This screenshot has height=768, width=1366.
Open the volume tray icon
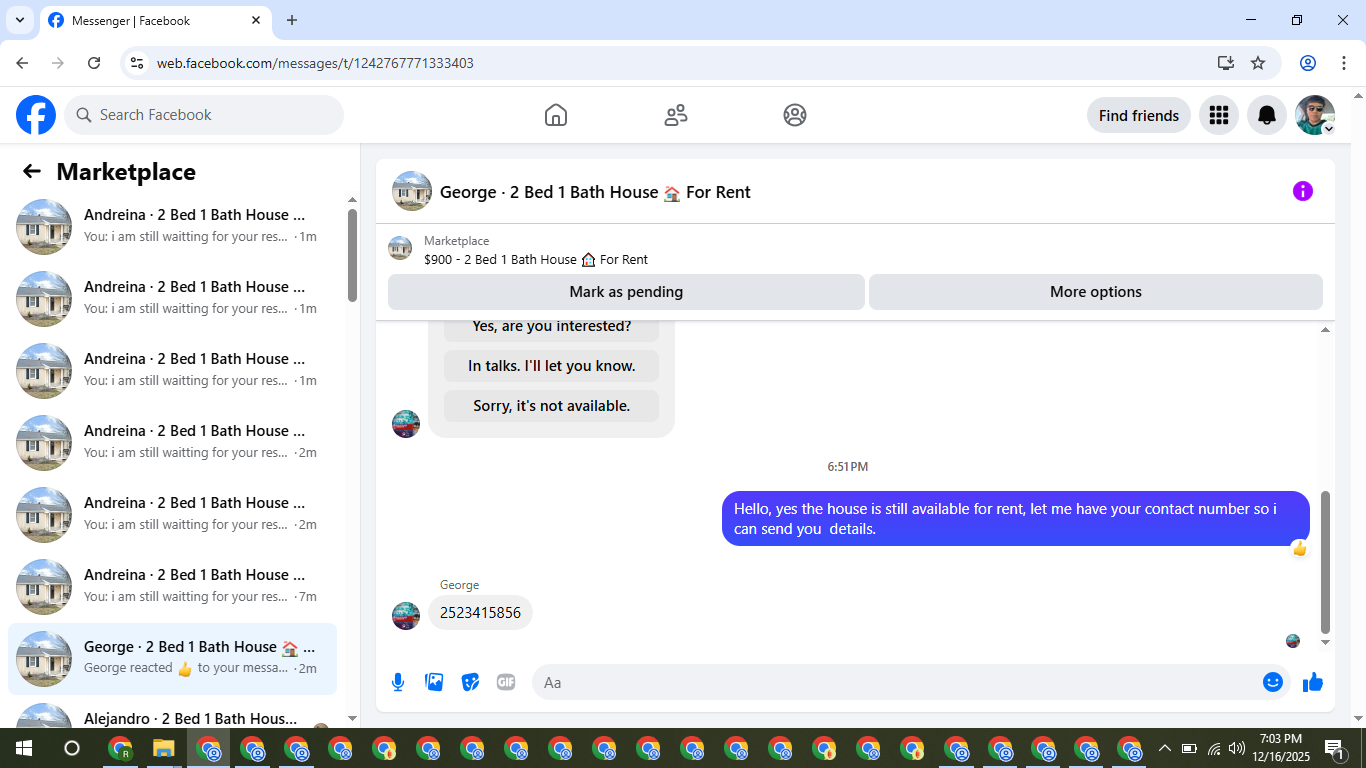tap(1237, 748)
